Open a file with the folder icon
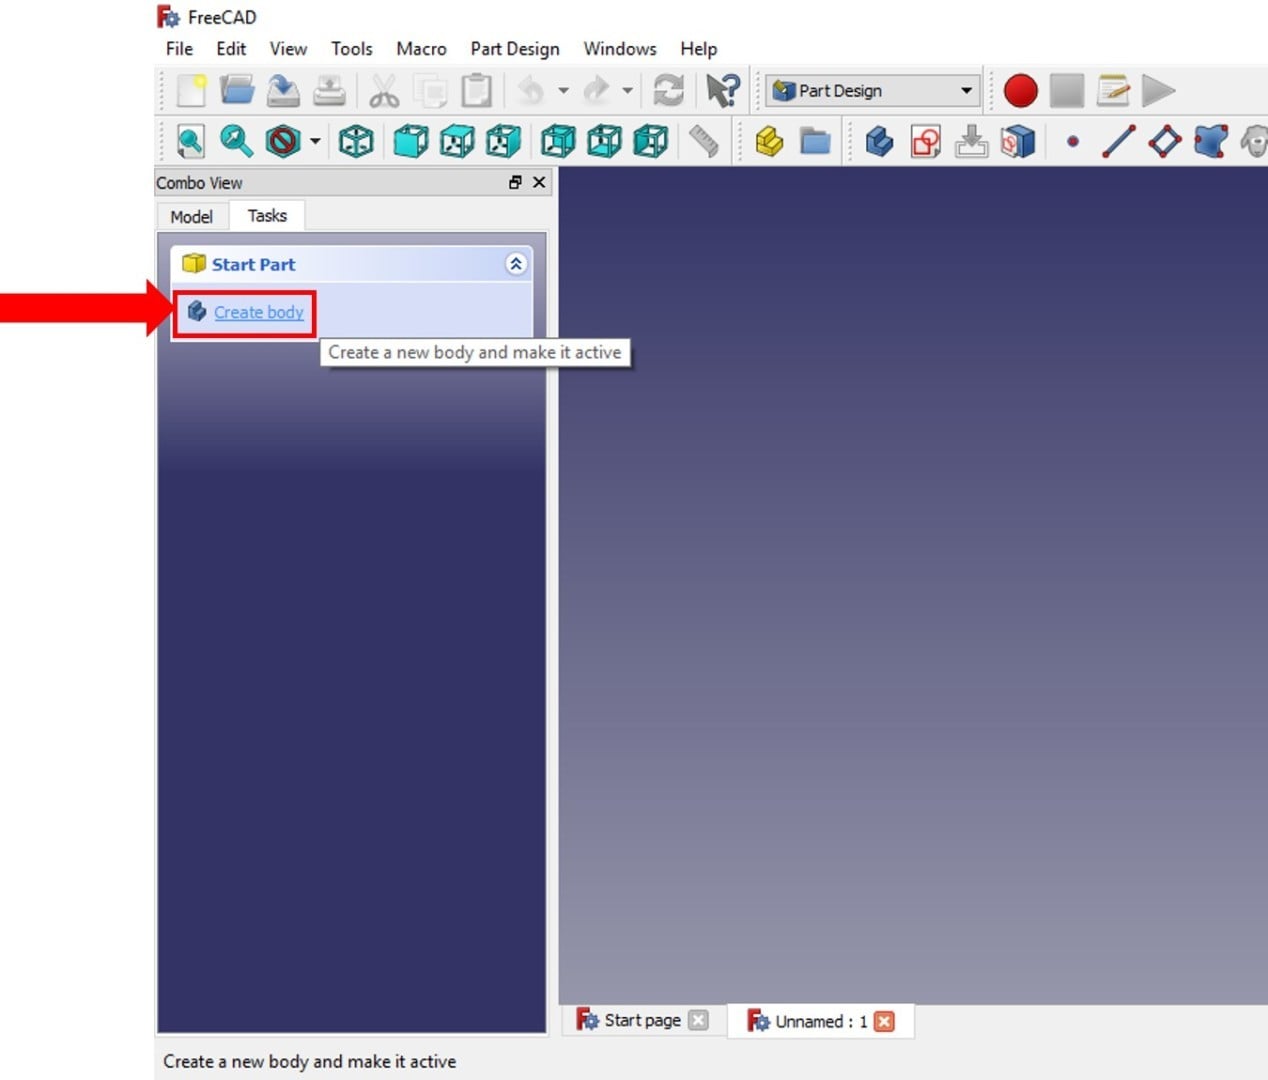 coord(237,91)
